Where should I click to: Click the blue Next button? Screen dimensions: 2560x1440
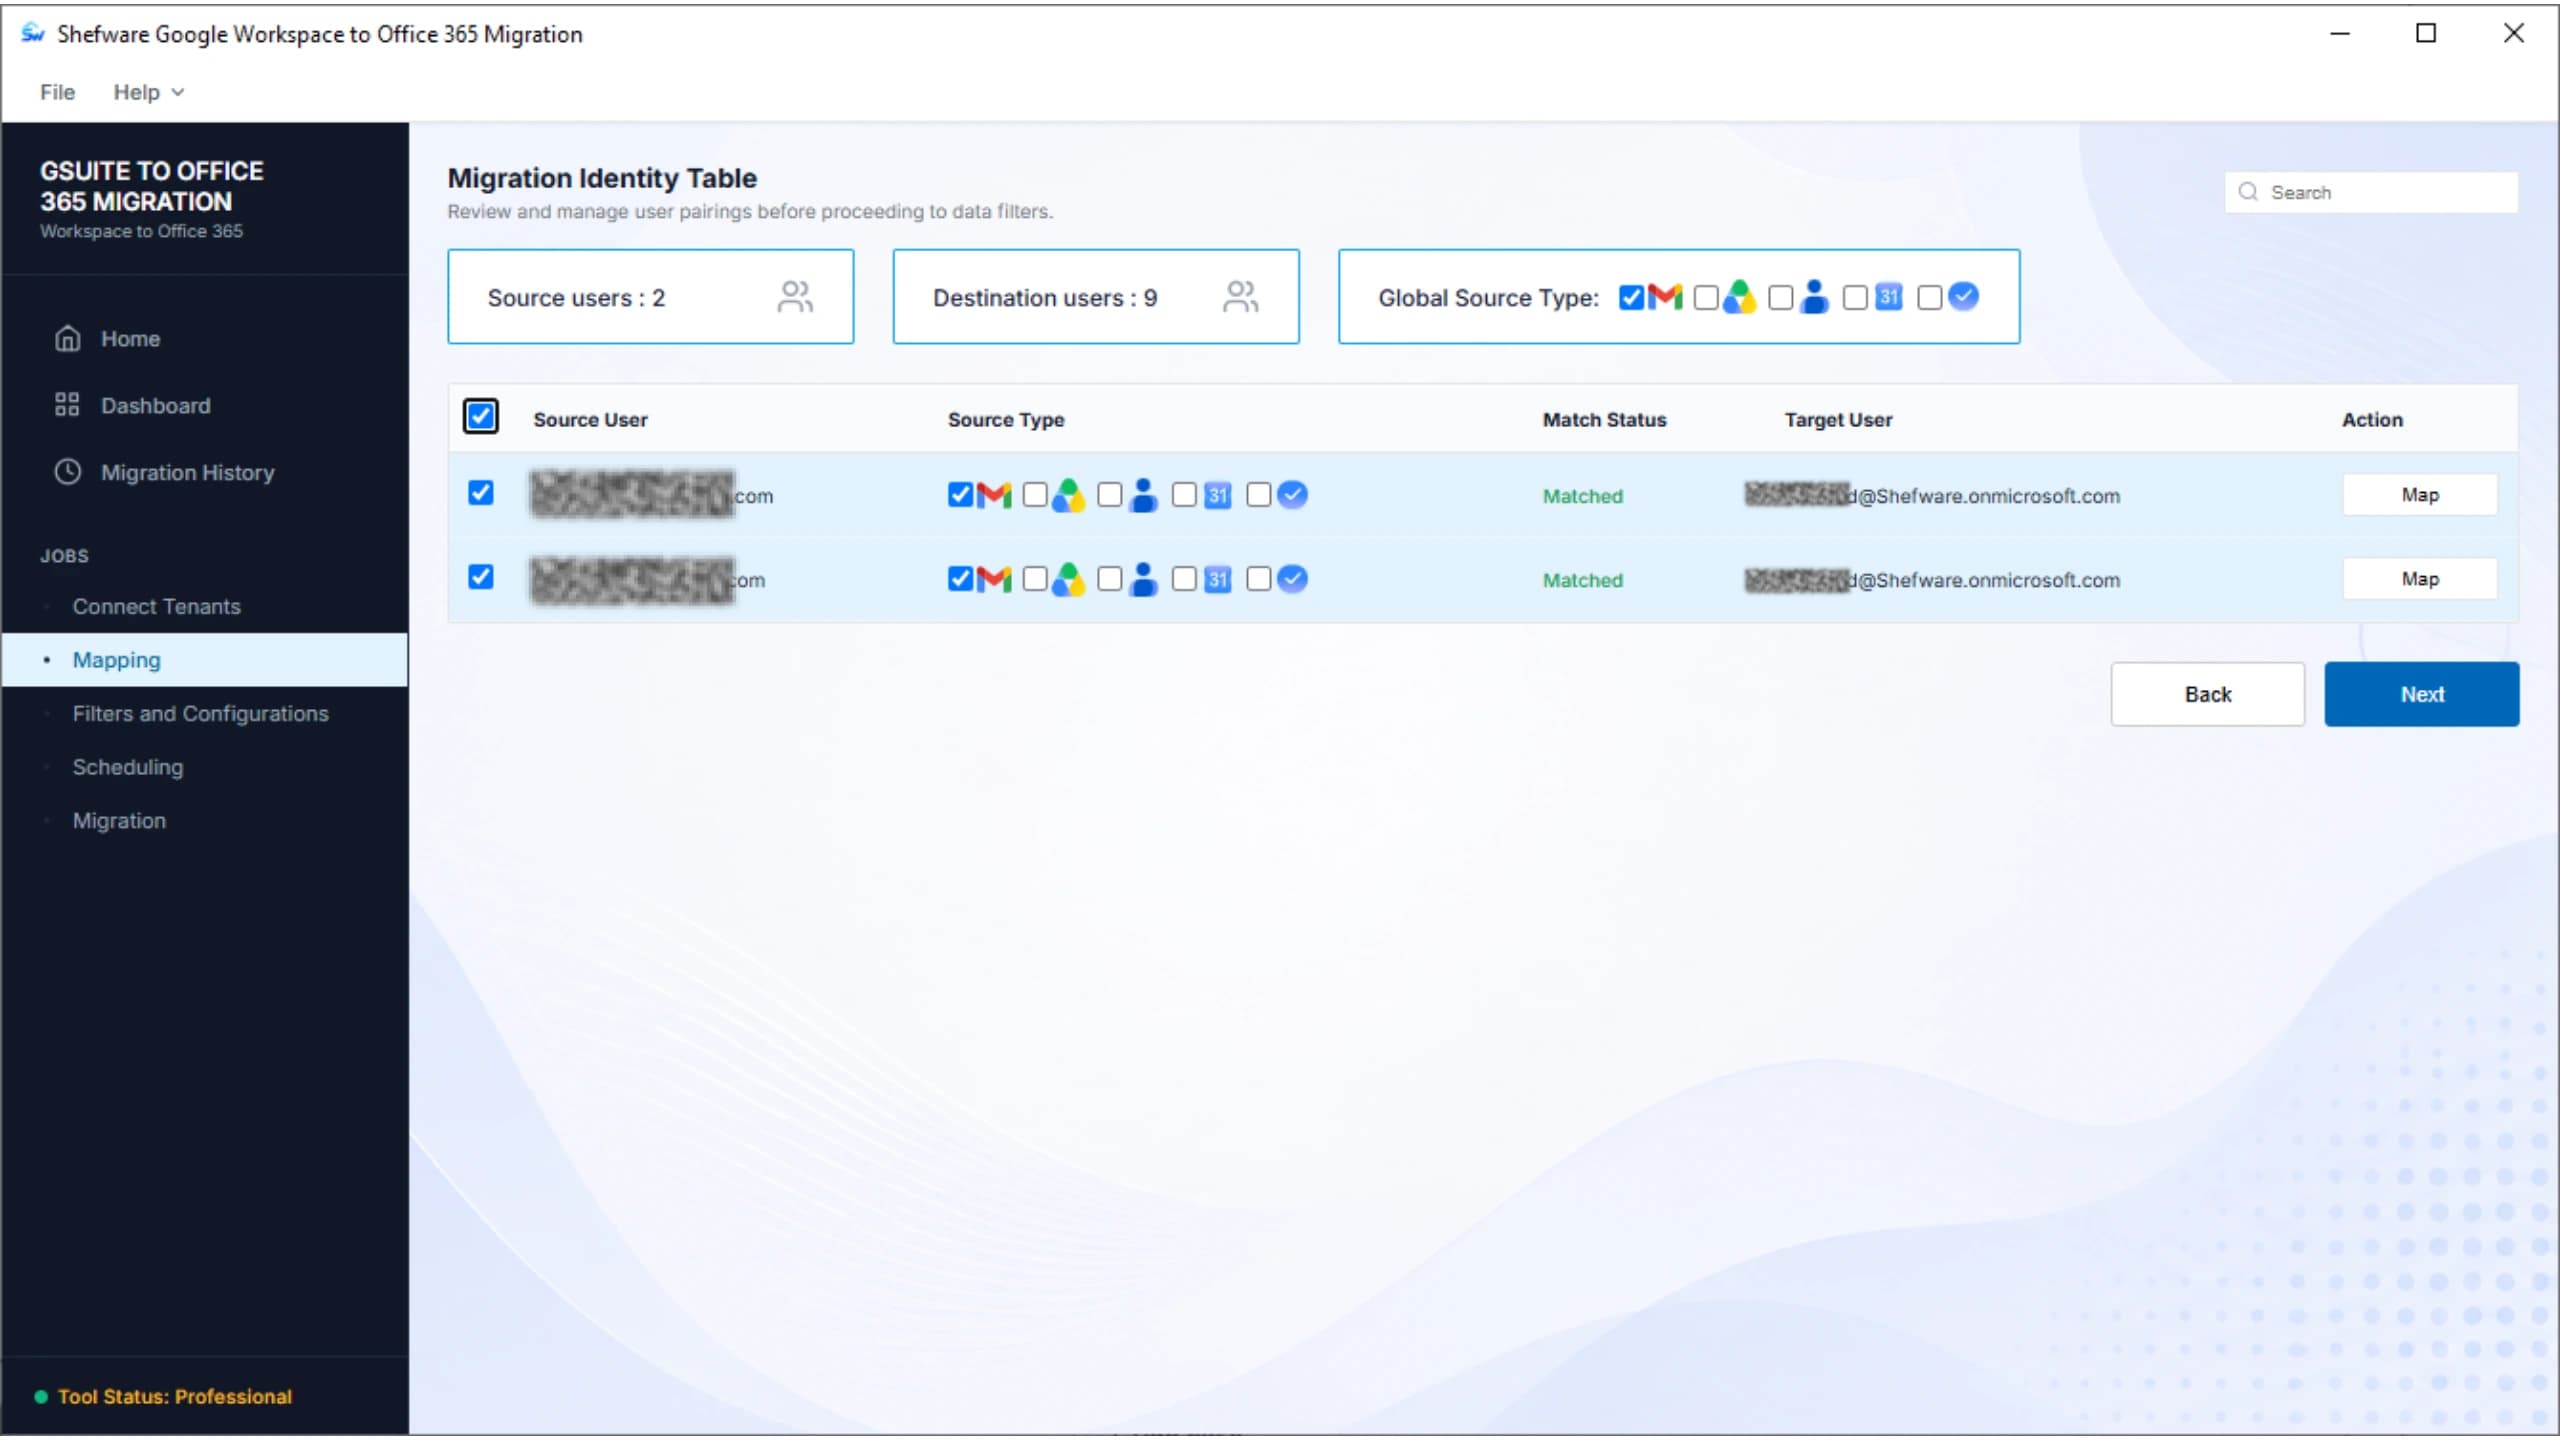pos(2422,694)
